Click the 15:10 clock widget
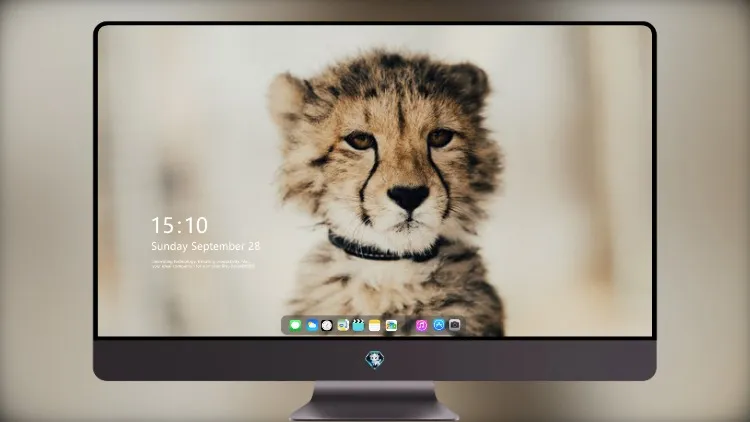750x422 pixels. 179,225
